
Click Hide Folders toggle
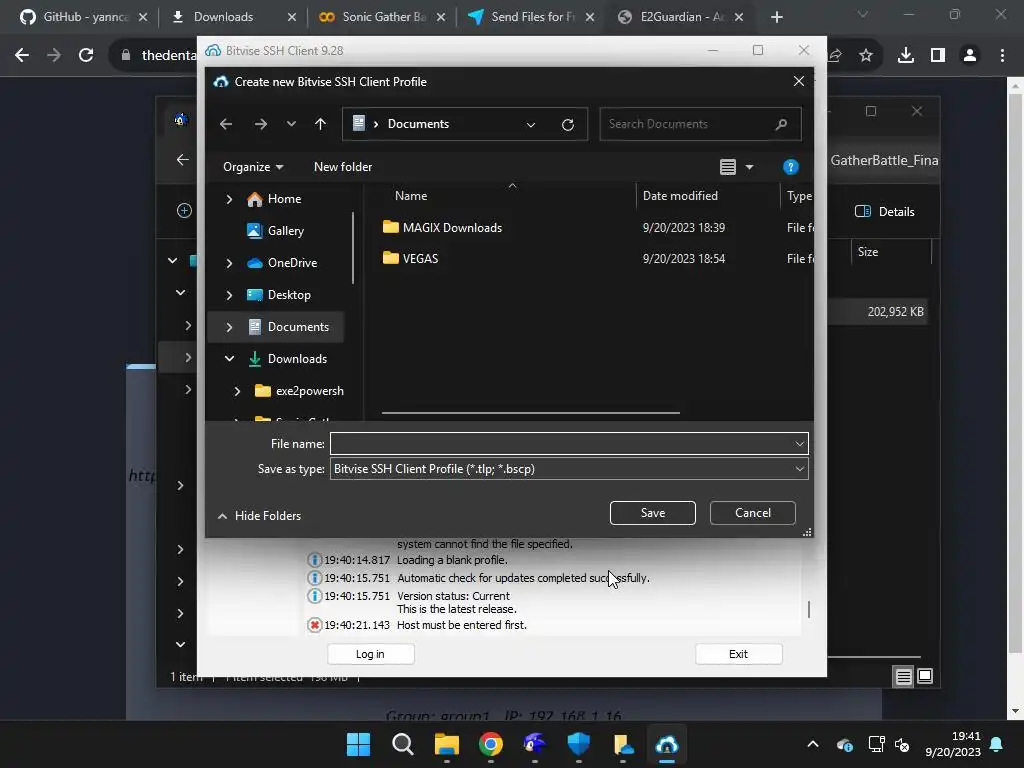coord(259,516)
